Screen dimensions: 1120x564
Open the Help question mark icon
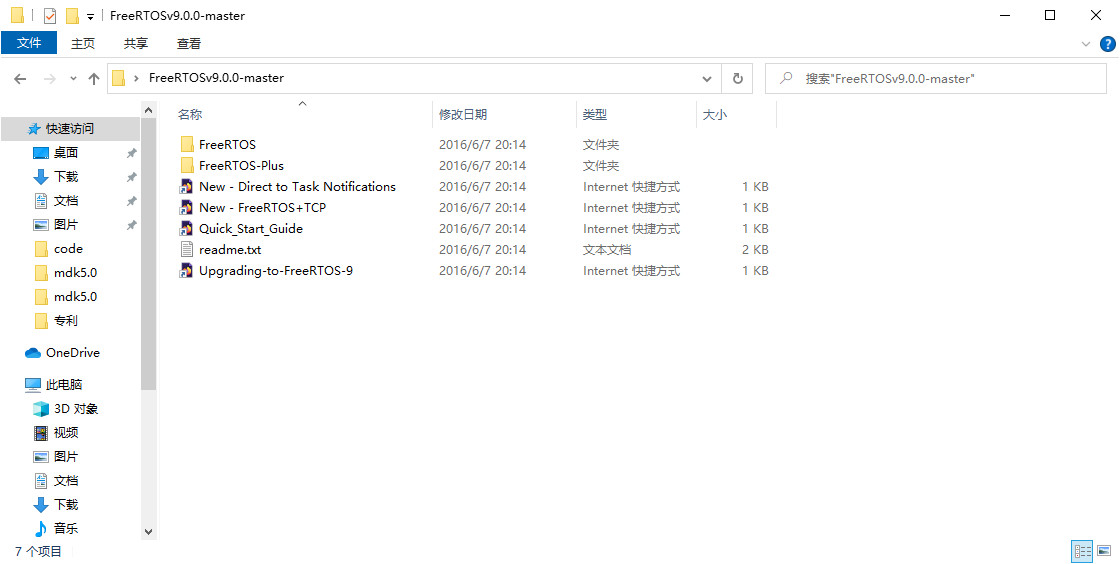click(1108, 44)
